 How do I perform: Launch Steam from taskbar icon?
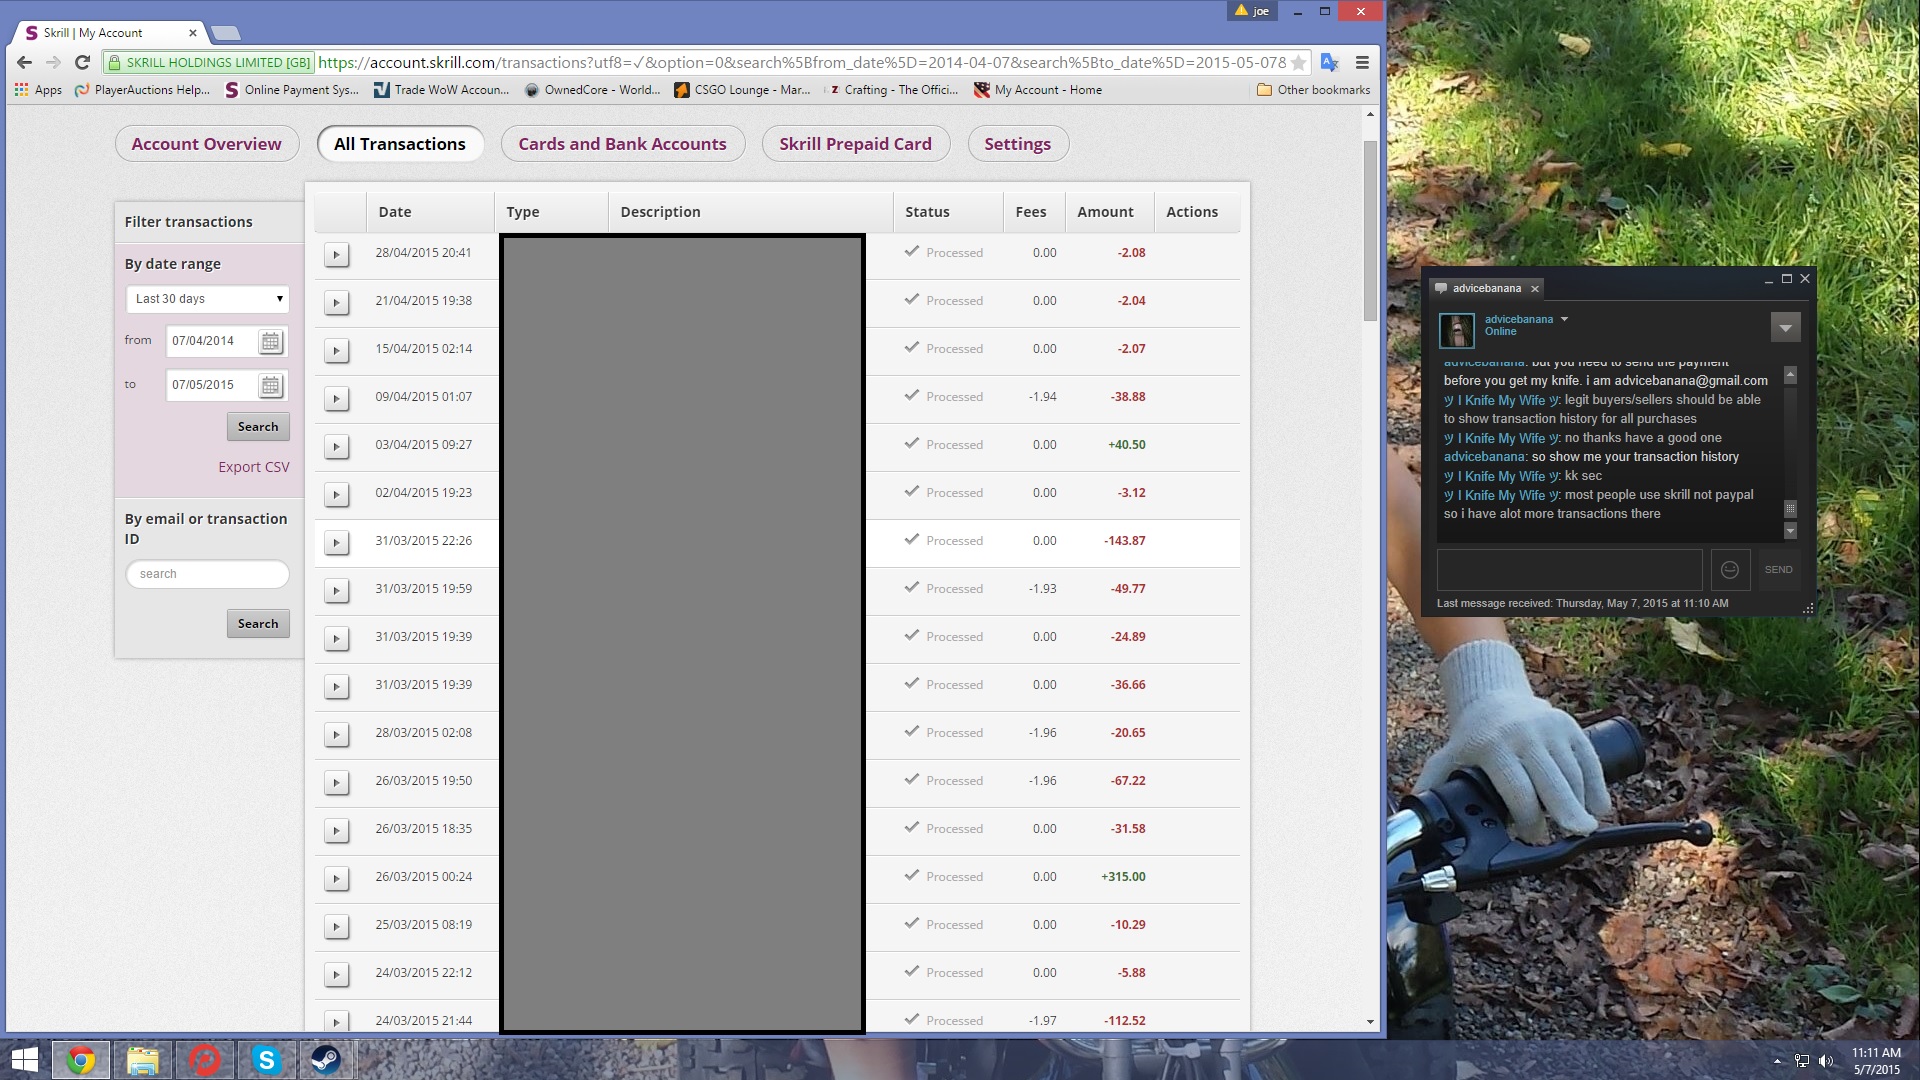[326, 1060]
